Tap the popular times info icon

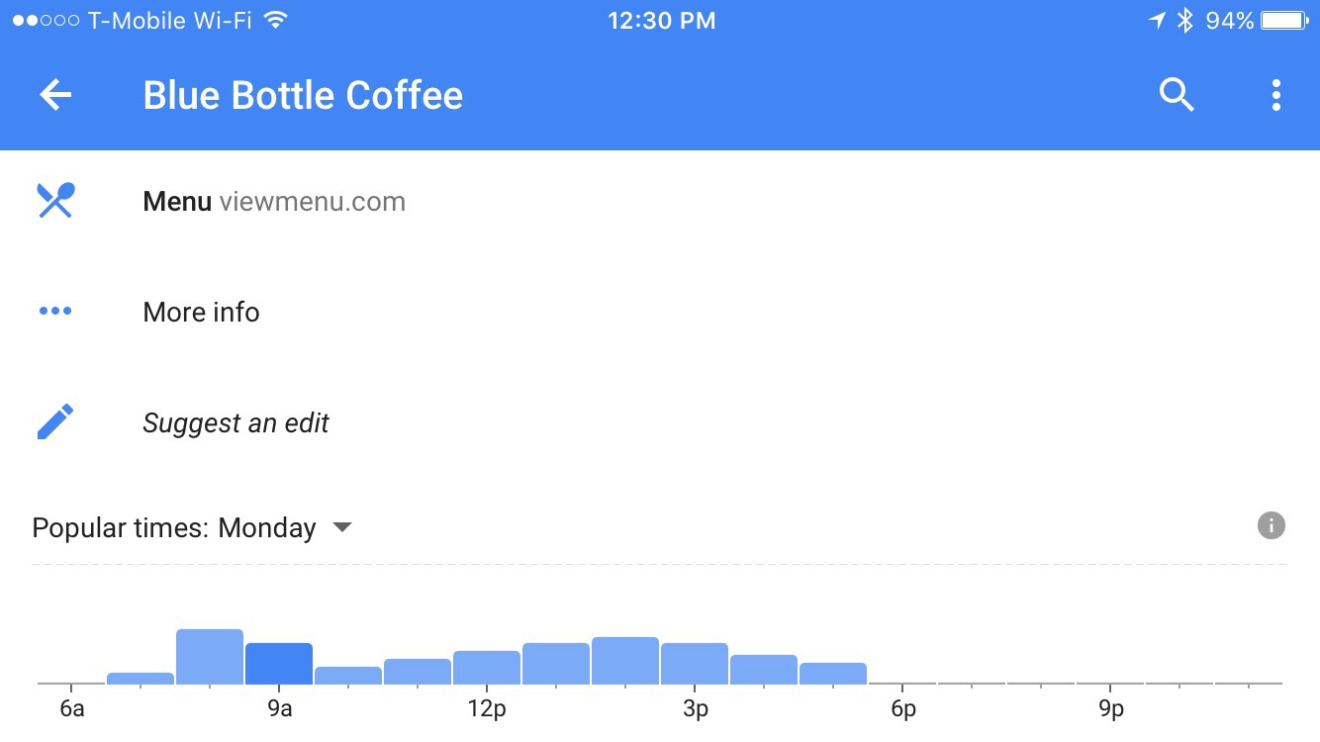coord(1271,526)
